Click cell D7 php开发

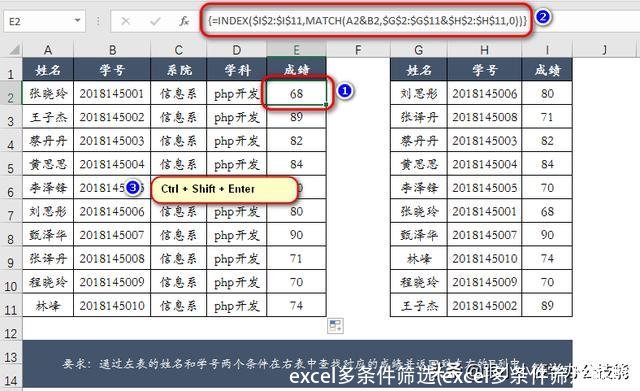[x=237, y=211]
